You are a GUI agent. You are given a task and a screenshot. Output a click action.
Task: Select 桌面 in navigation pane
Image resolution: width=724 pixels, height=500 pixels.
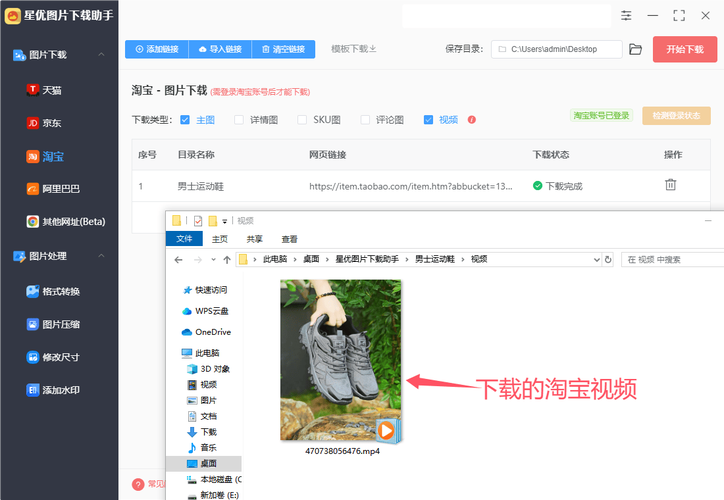(x=204, y=463)
